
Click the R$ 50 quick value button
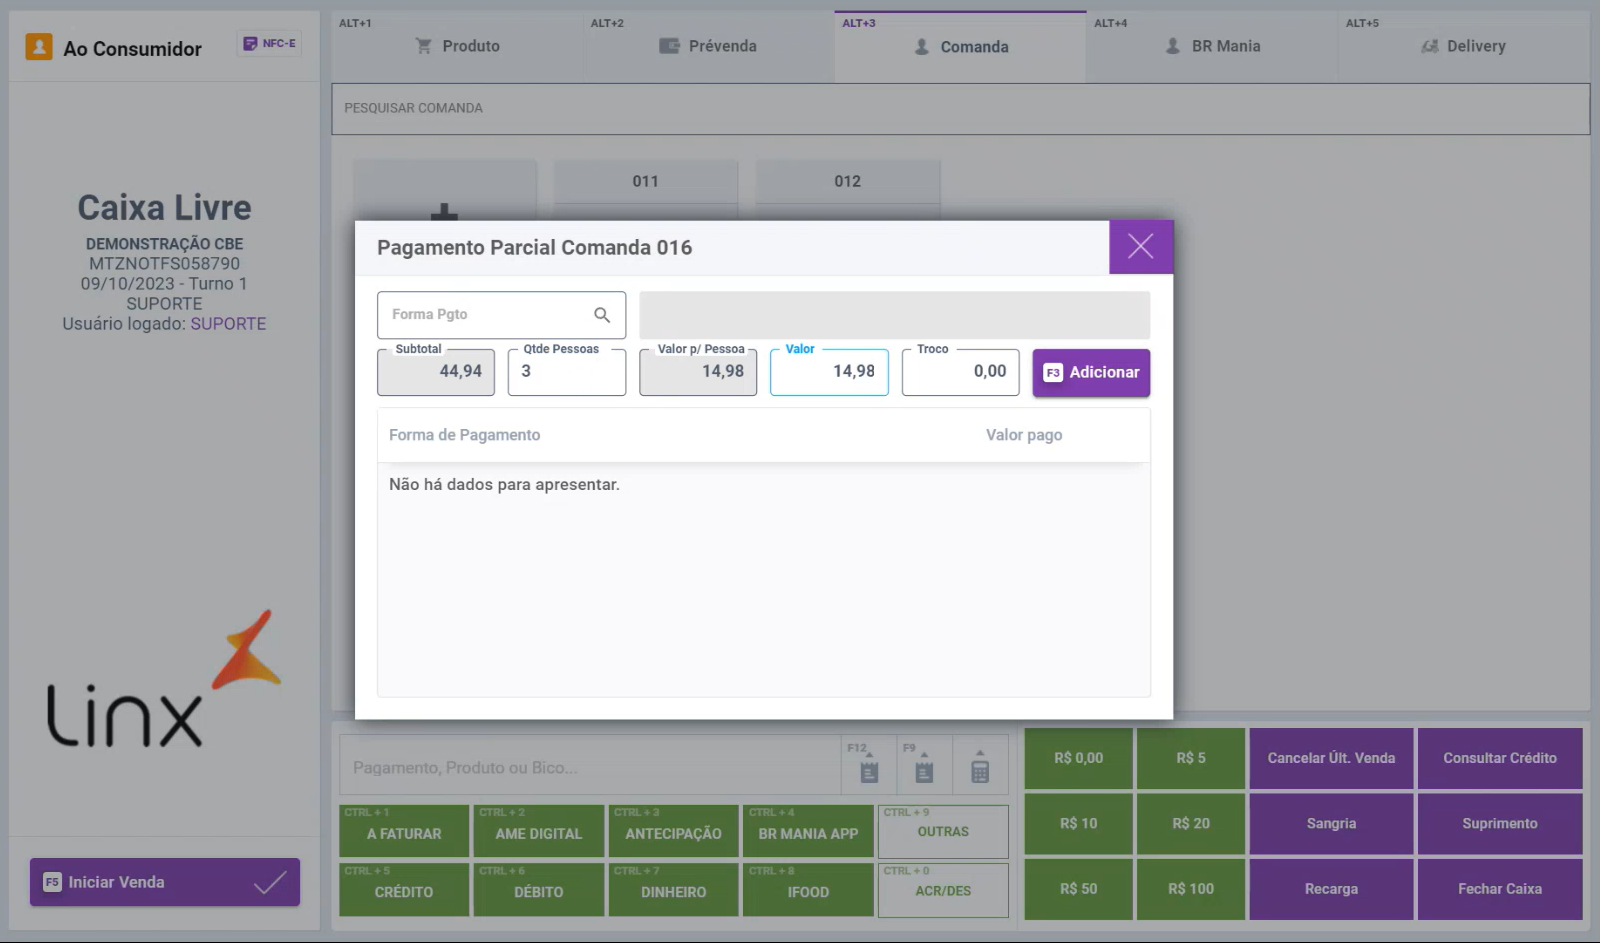click(x=1079, y=889)
